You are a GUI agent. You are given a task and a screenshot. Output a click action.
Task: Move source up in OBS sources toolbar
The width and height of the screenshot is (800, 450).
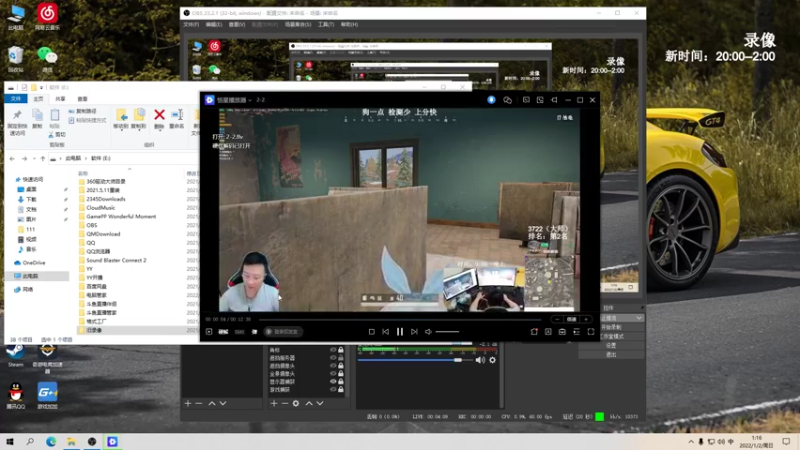pos(309,403)
